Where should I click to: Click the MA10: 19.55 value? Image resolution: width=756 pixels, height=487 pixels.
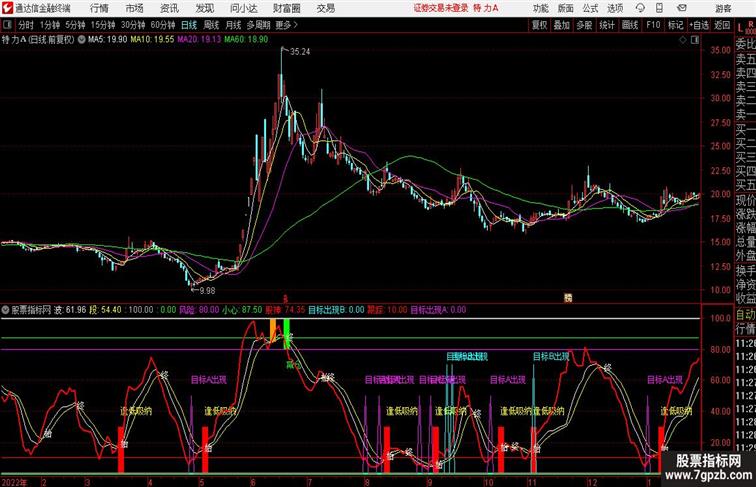[x=152, y=40]
